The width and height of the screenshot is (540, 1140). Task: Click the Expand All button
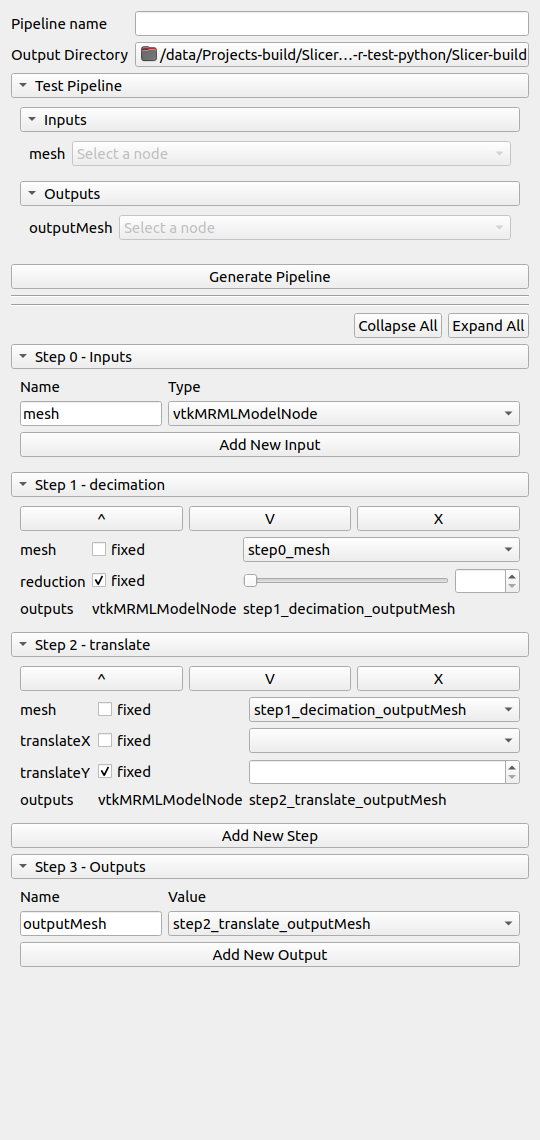(488, 326)
